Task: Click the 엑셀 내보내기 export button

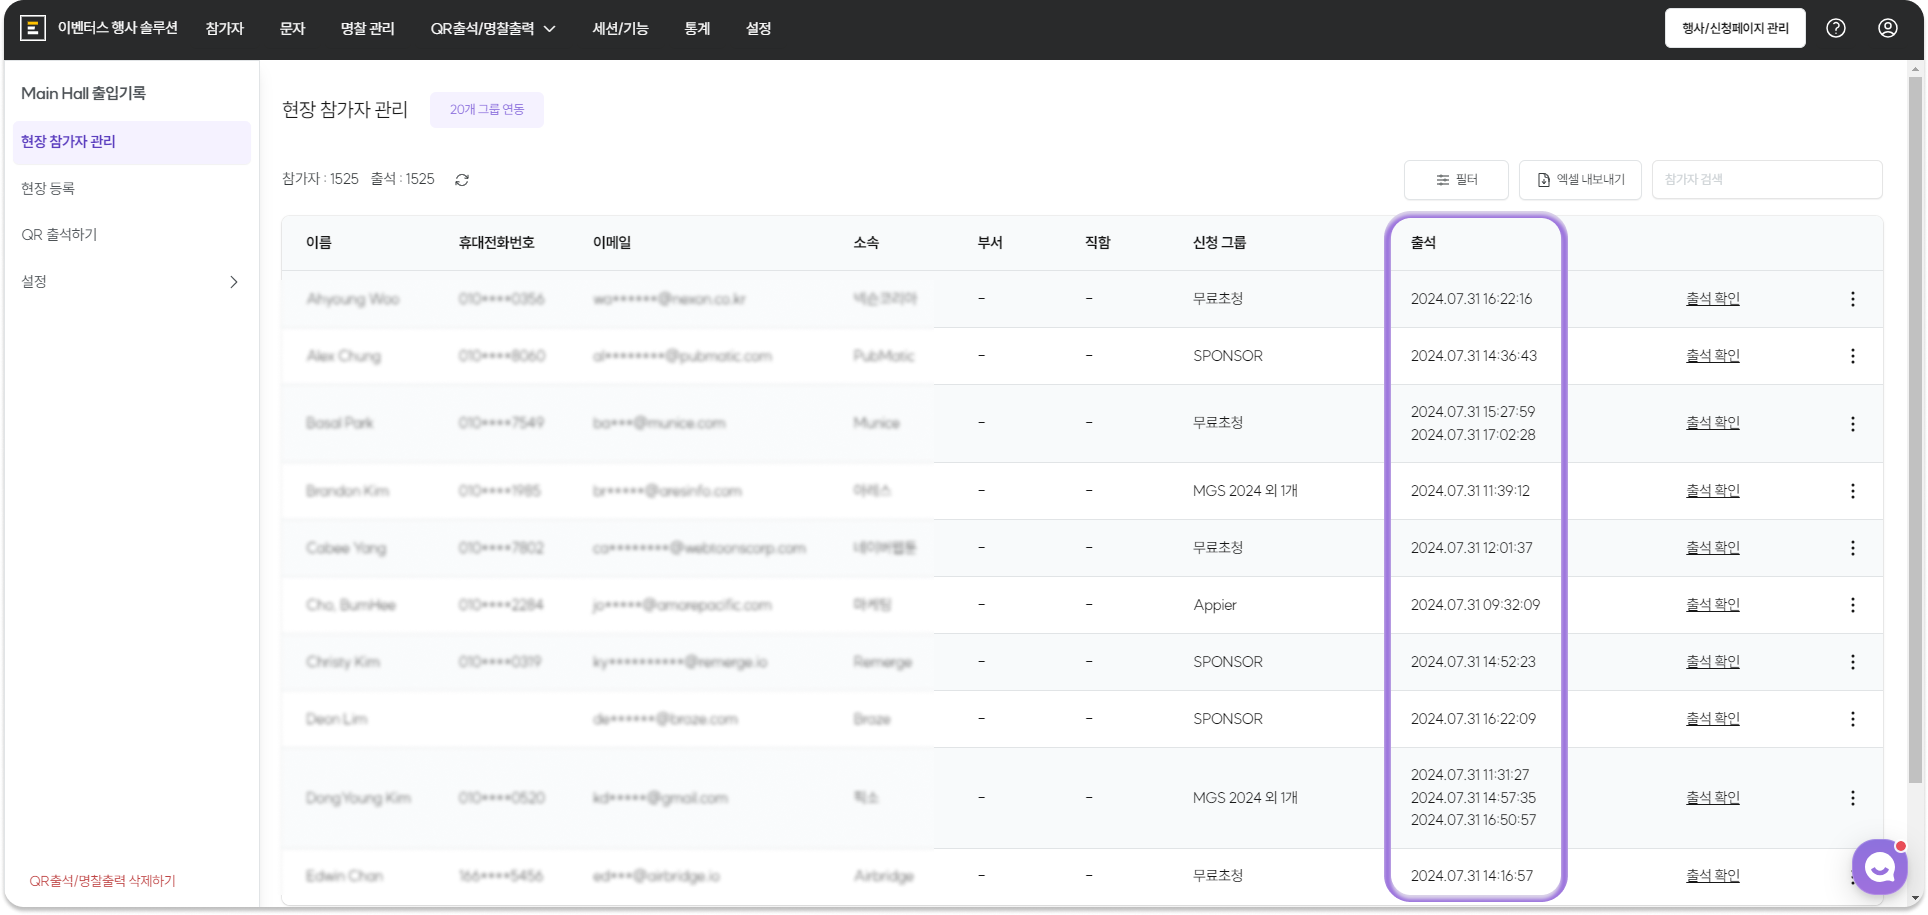Action: tap(1580, 180)
